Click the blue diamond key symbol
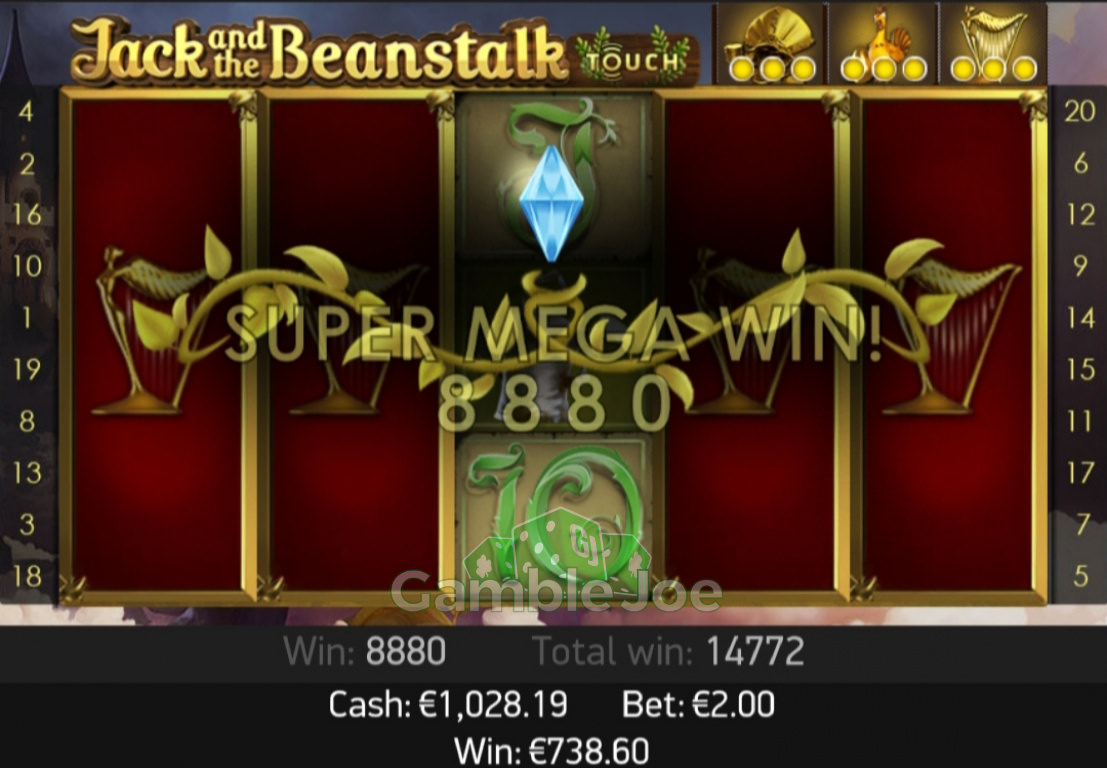 click(551, 203)
